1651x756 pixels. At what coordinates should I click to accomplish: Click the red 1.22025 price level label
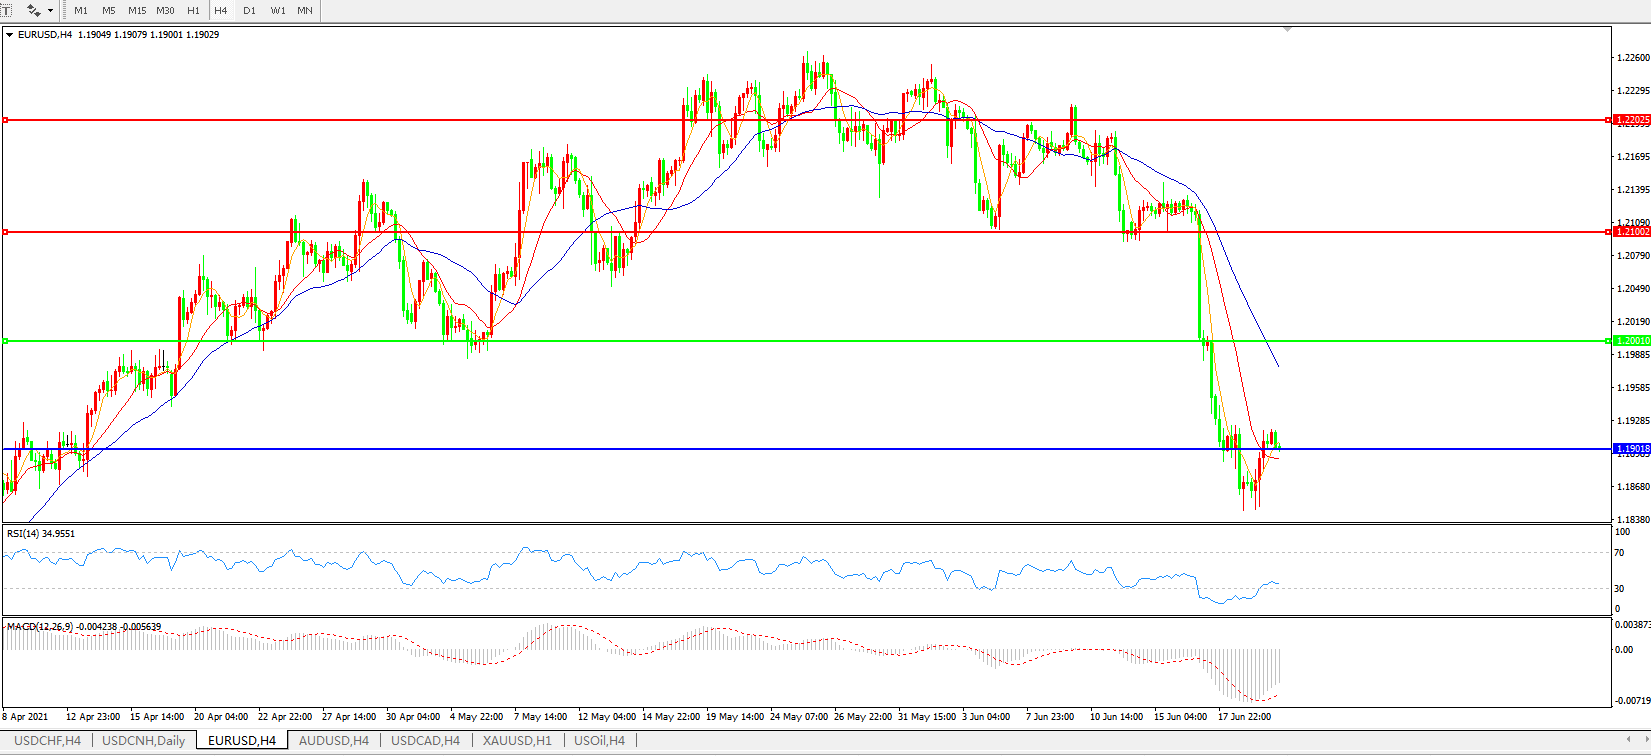tap(1632, 120)
